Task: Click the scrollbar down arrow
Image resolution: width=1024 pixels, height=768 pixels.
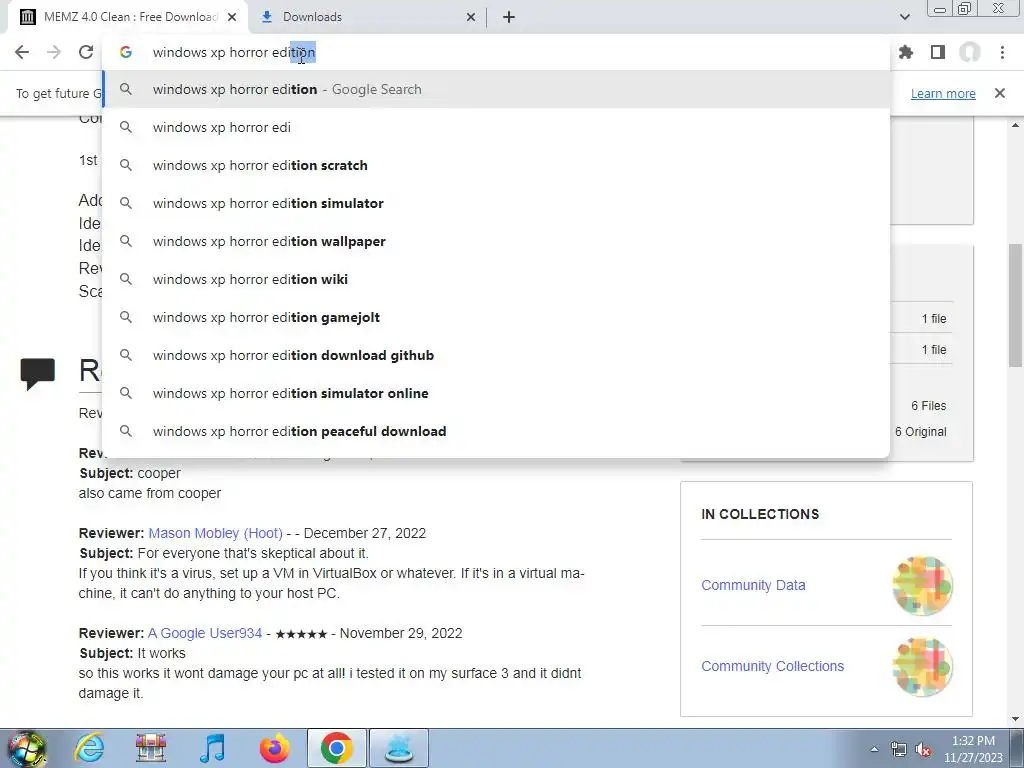Action: click(1015, 719)
